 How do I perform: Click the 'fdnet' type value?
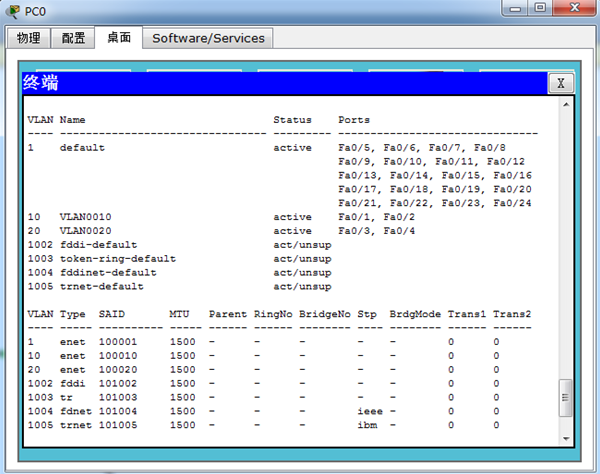(76, 411)
